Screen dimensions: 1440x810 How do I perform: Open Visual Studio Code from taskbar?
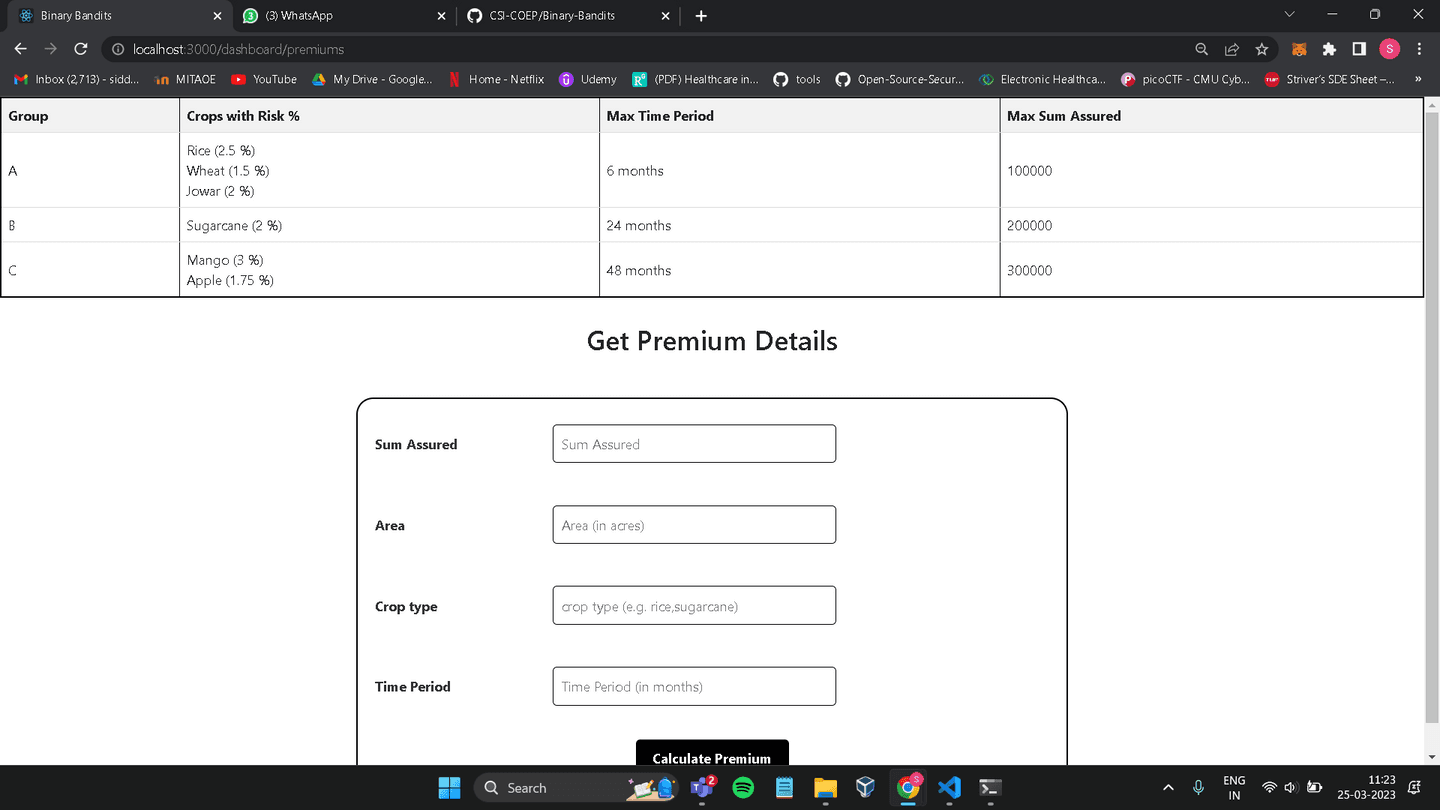(949, 788)
